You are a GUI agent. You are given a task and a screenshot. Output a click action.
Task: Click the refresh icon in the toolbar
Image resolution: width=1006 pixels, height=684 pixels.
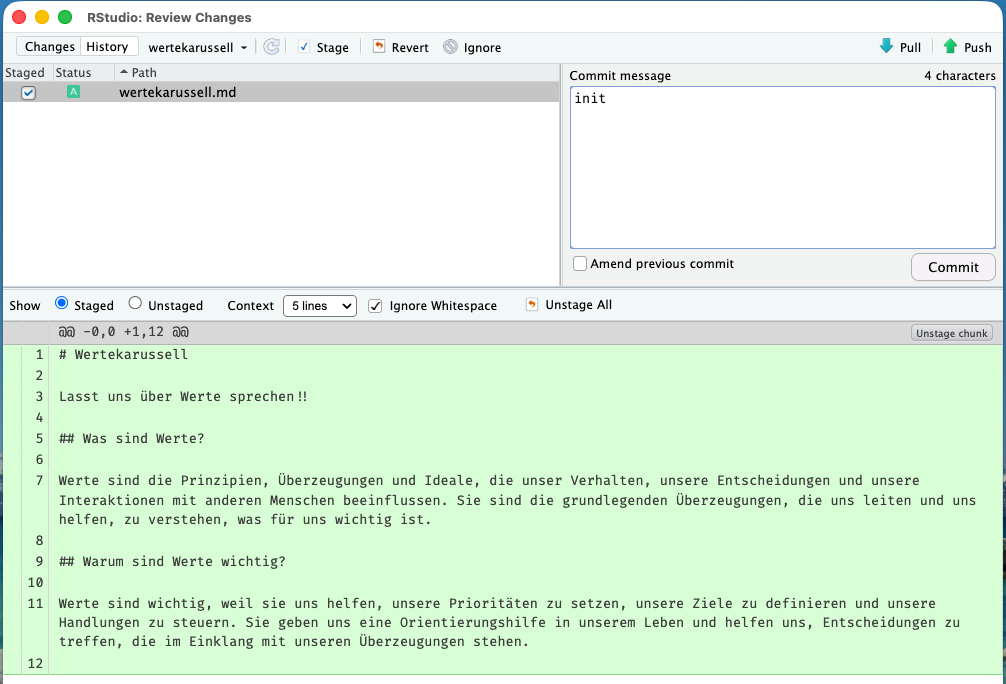click(271, 47)
